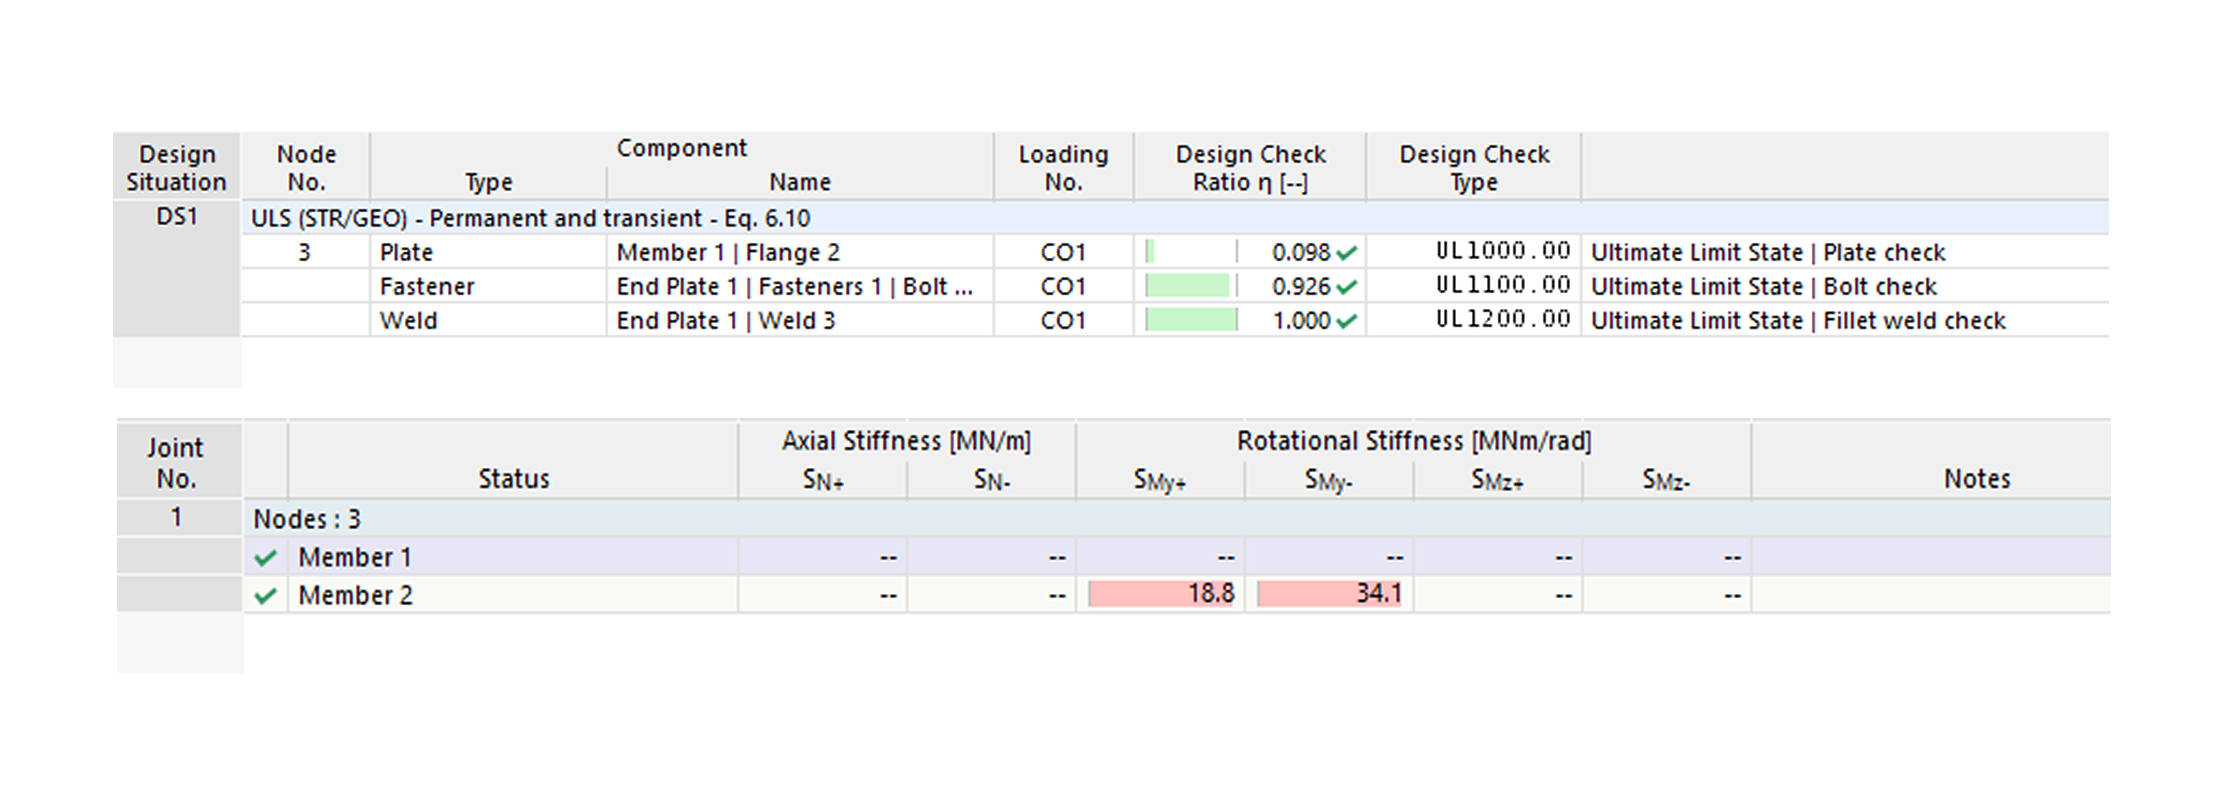The height and width of the screenshot is (804, 2222).
Task: Select the 'DS1' design situation cell
Action: (x=177, y=217)
